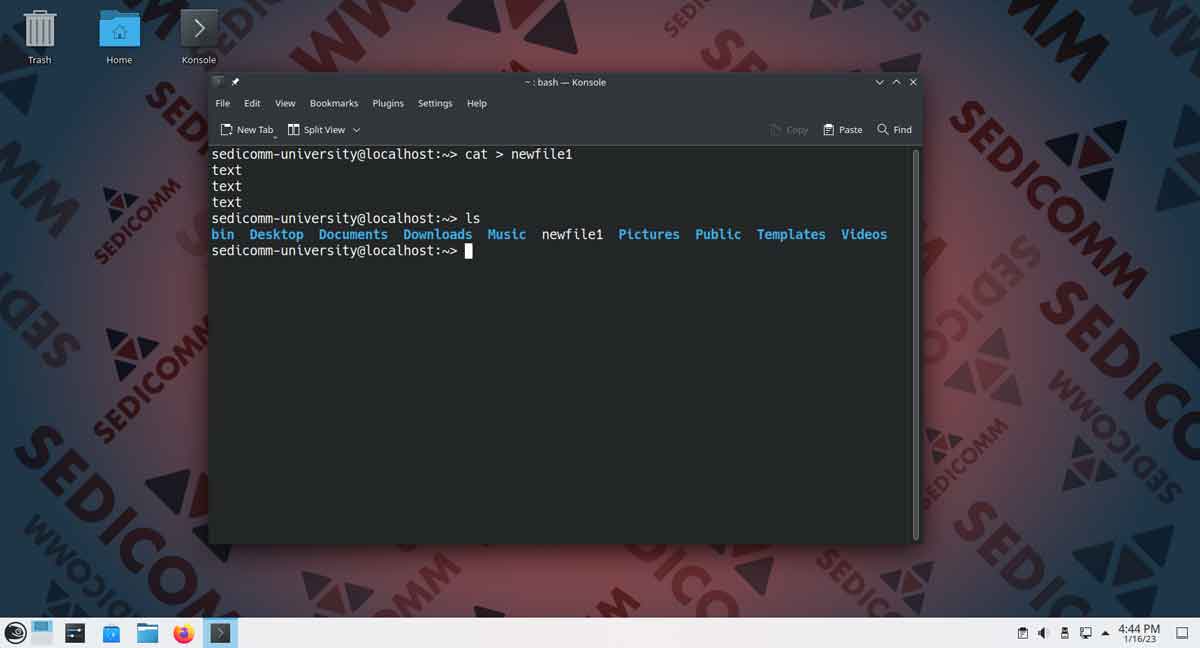Expand the hidden system tray icons arrow

pos(1105,632)
